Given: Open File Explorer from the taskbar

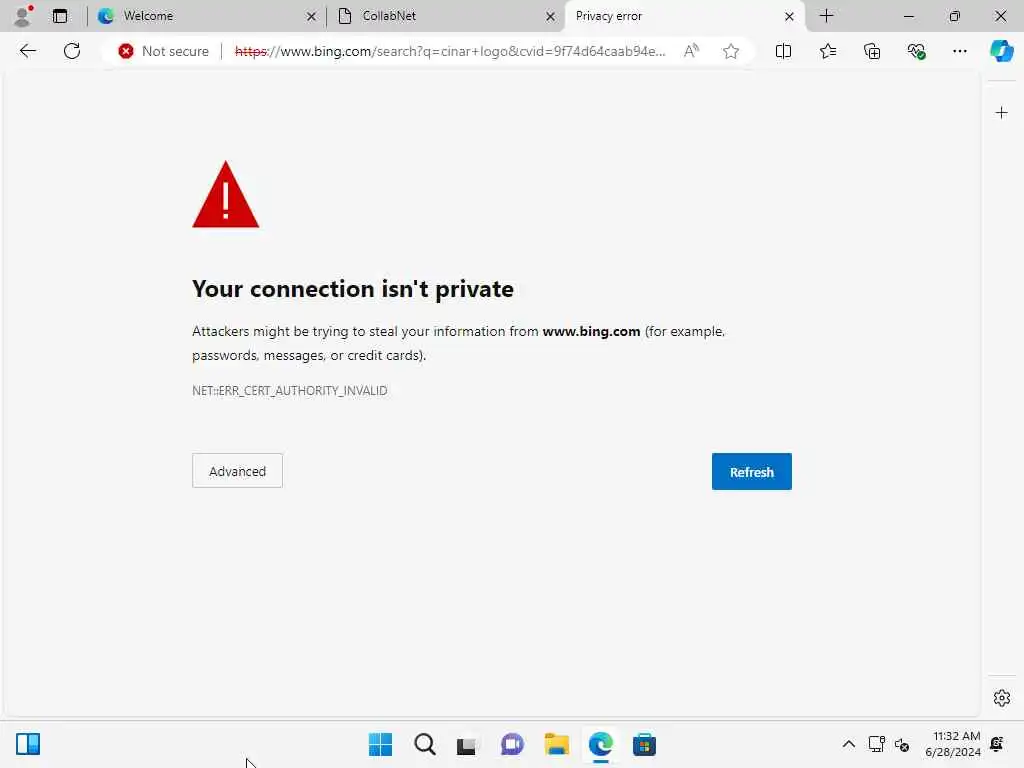Looking at the screenshot, I should pyautogui.click(x=556, y=744).
